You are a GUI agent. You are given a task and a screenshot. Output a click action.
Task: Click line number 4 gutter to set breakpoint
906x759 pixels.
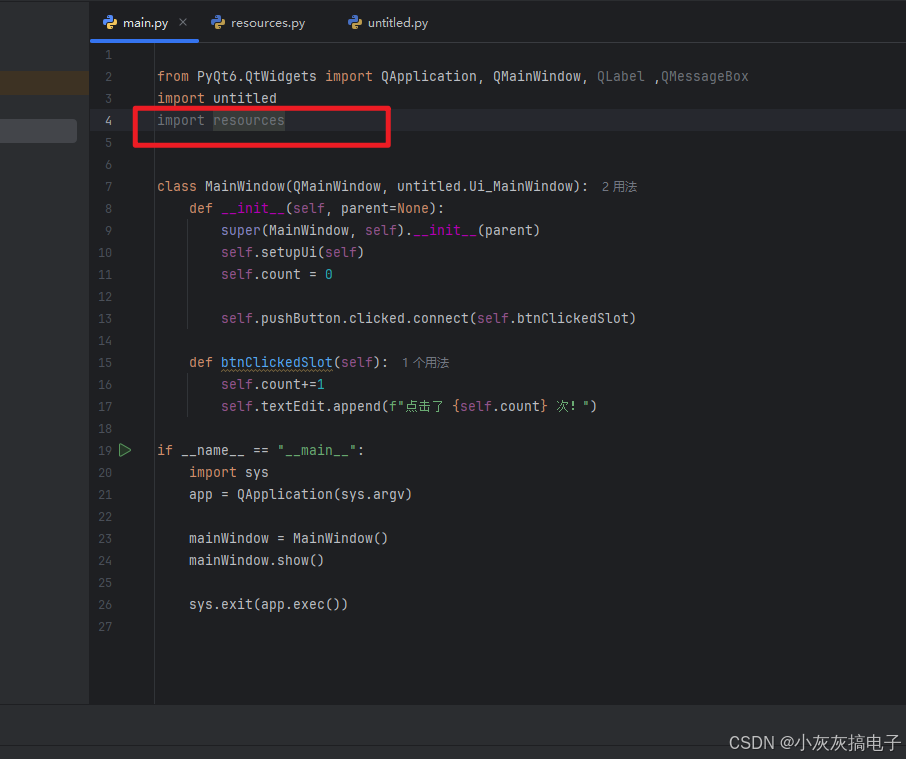108,120
